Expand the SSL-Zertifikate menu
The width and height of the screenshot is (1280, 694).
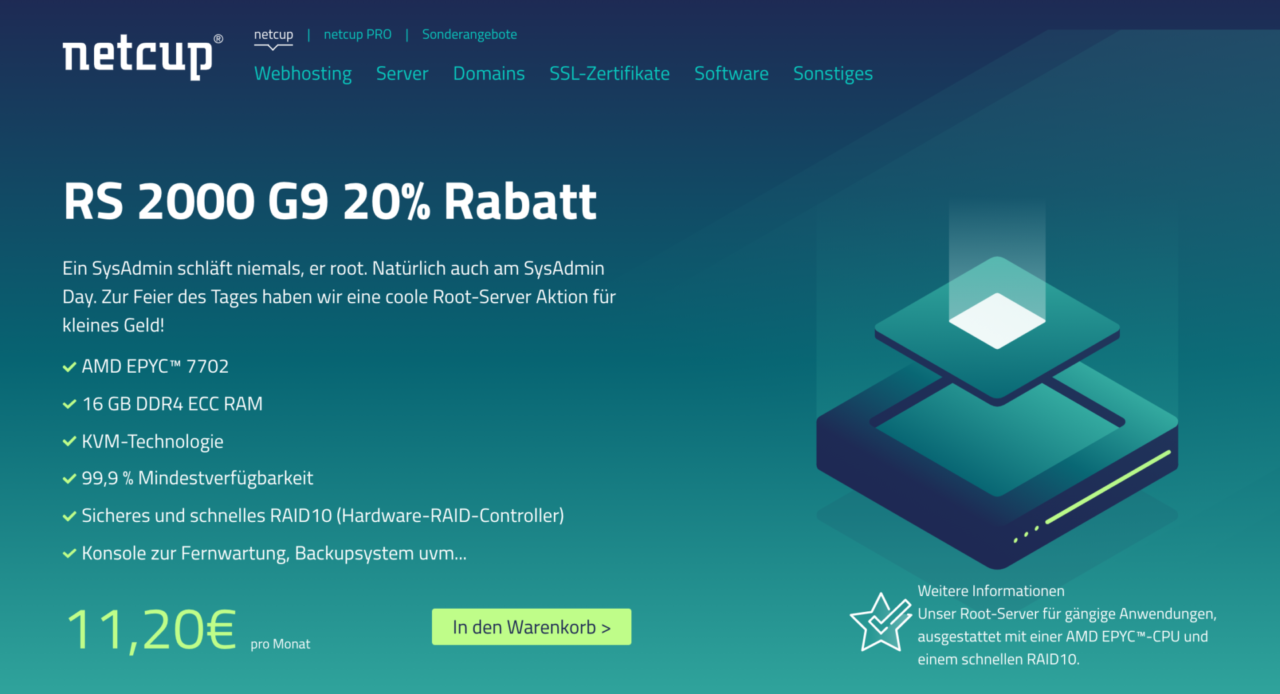point(609,74)
